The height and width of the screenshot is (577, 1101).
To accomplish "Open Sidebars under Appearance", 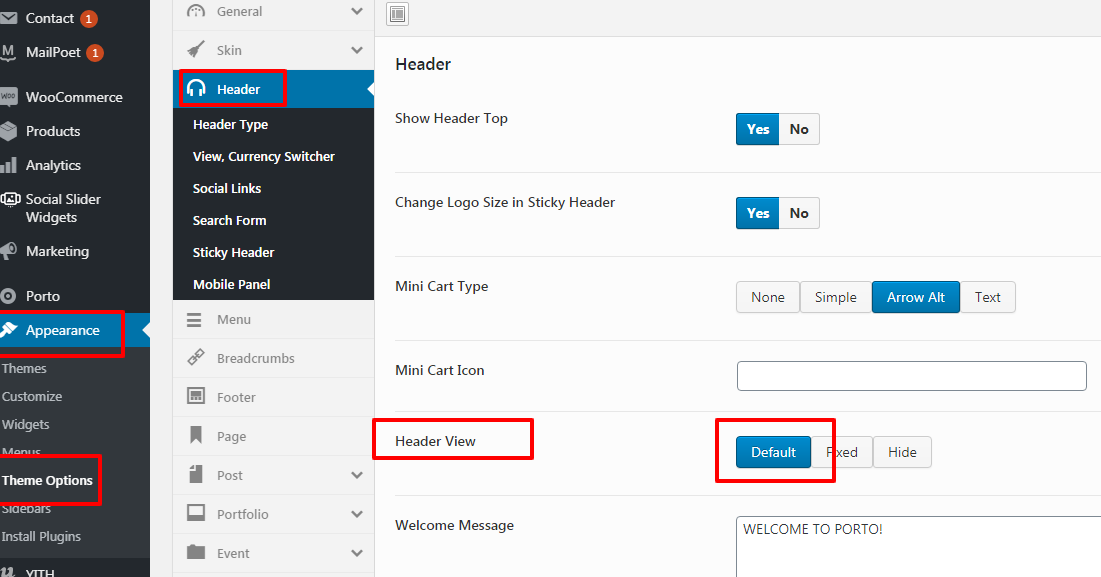I will [26, 509].
